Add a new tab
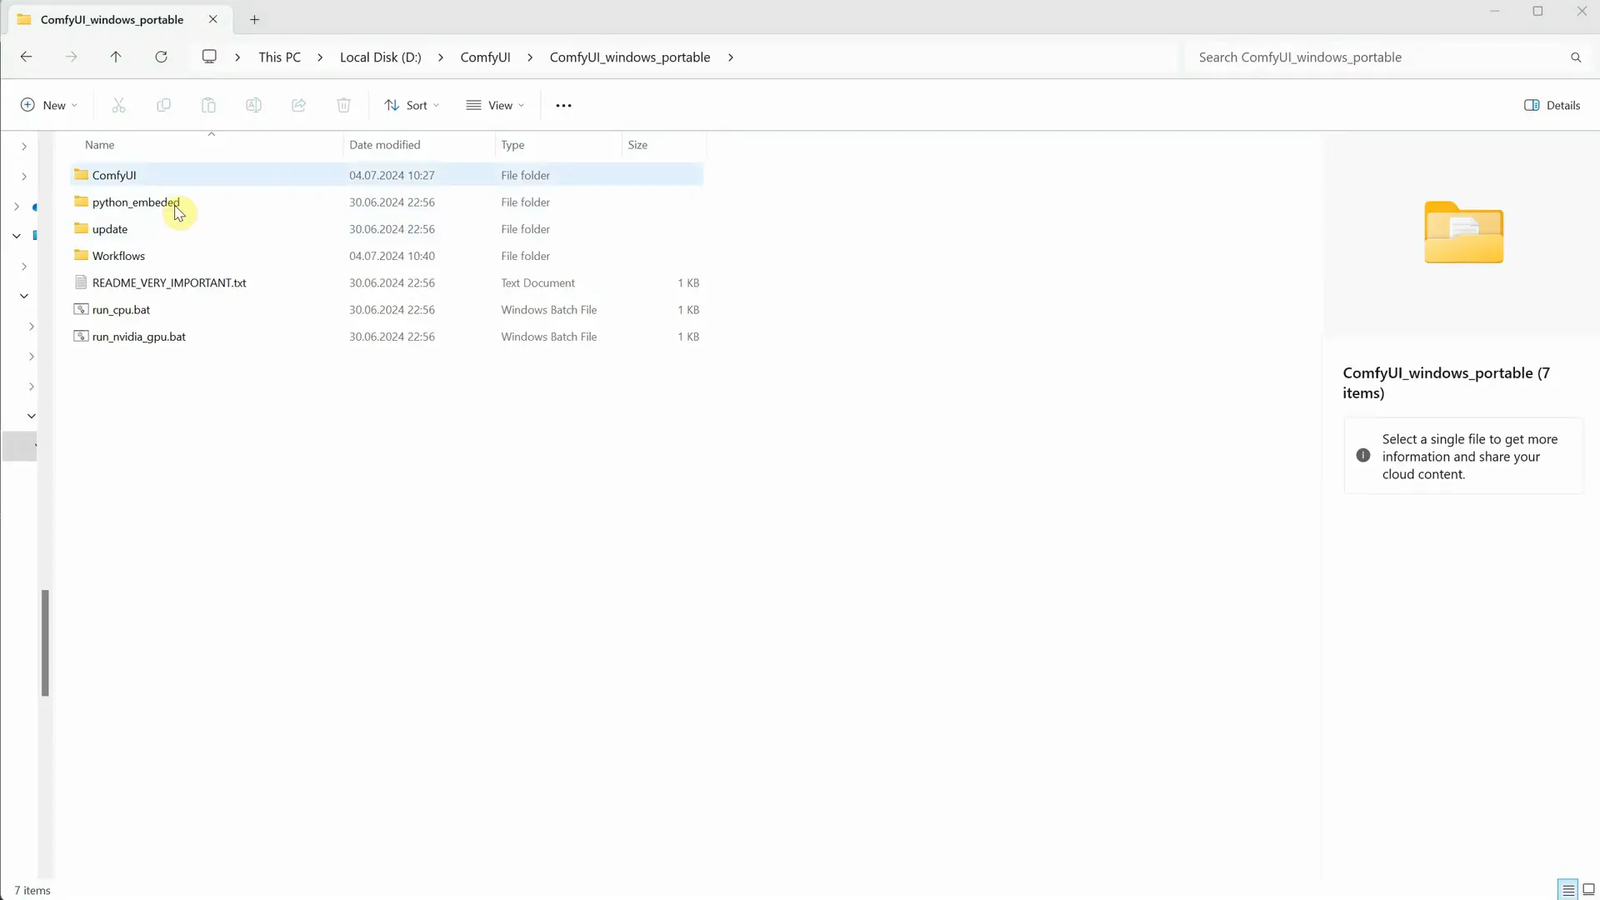This screenshot has width=1600, height=900. [254, 19]
